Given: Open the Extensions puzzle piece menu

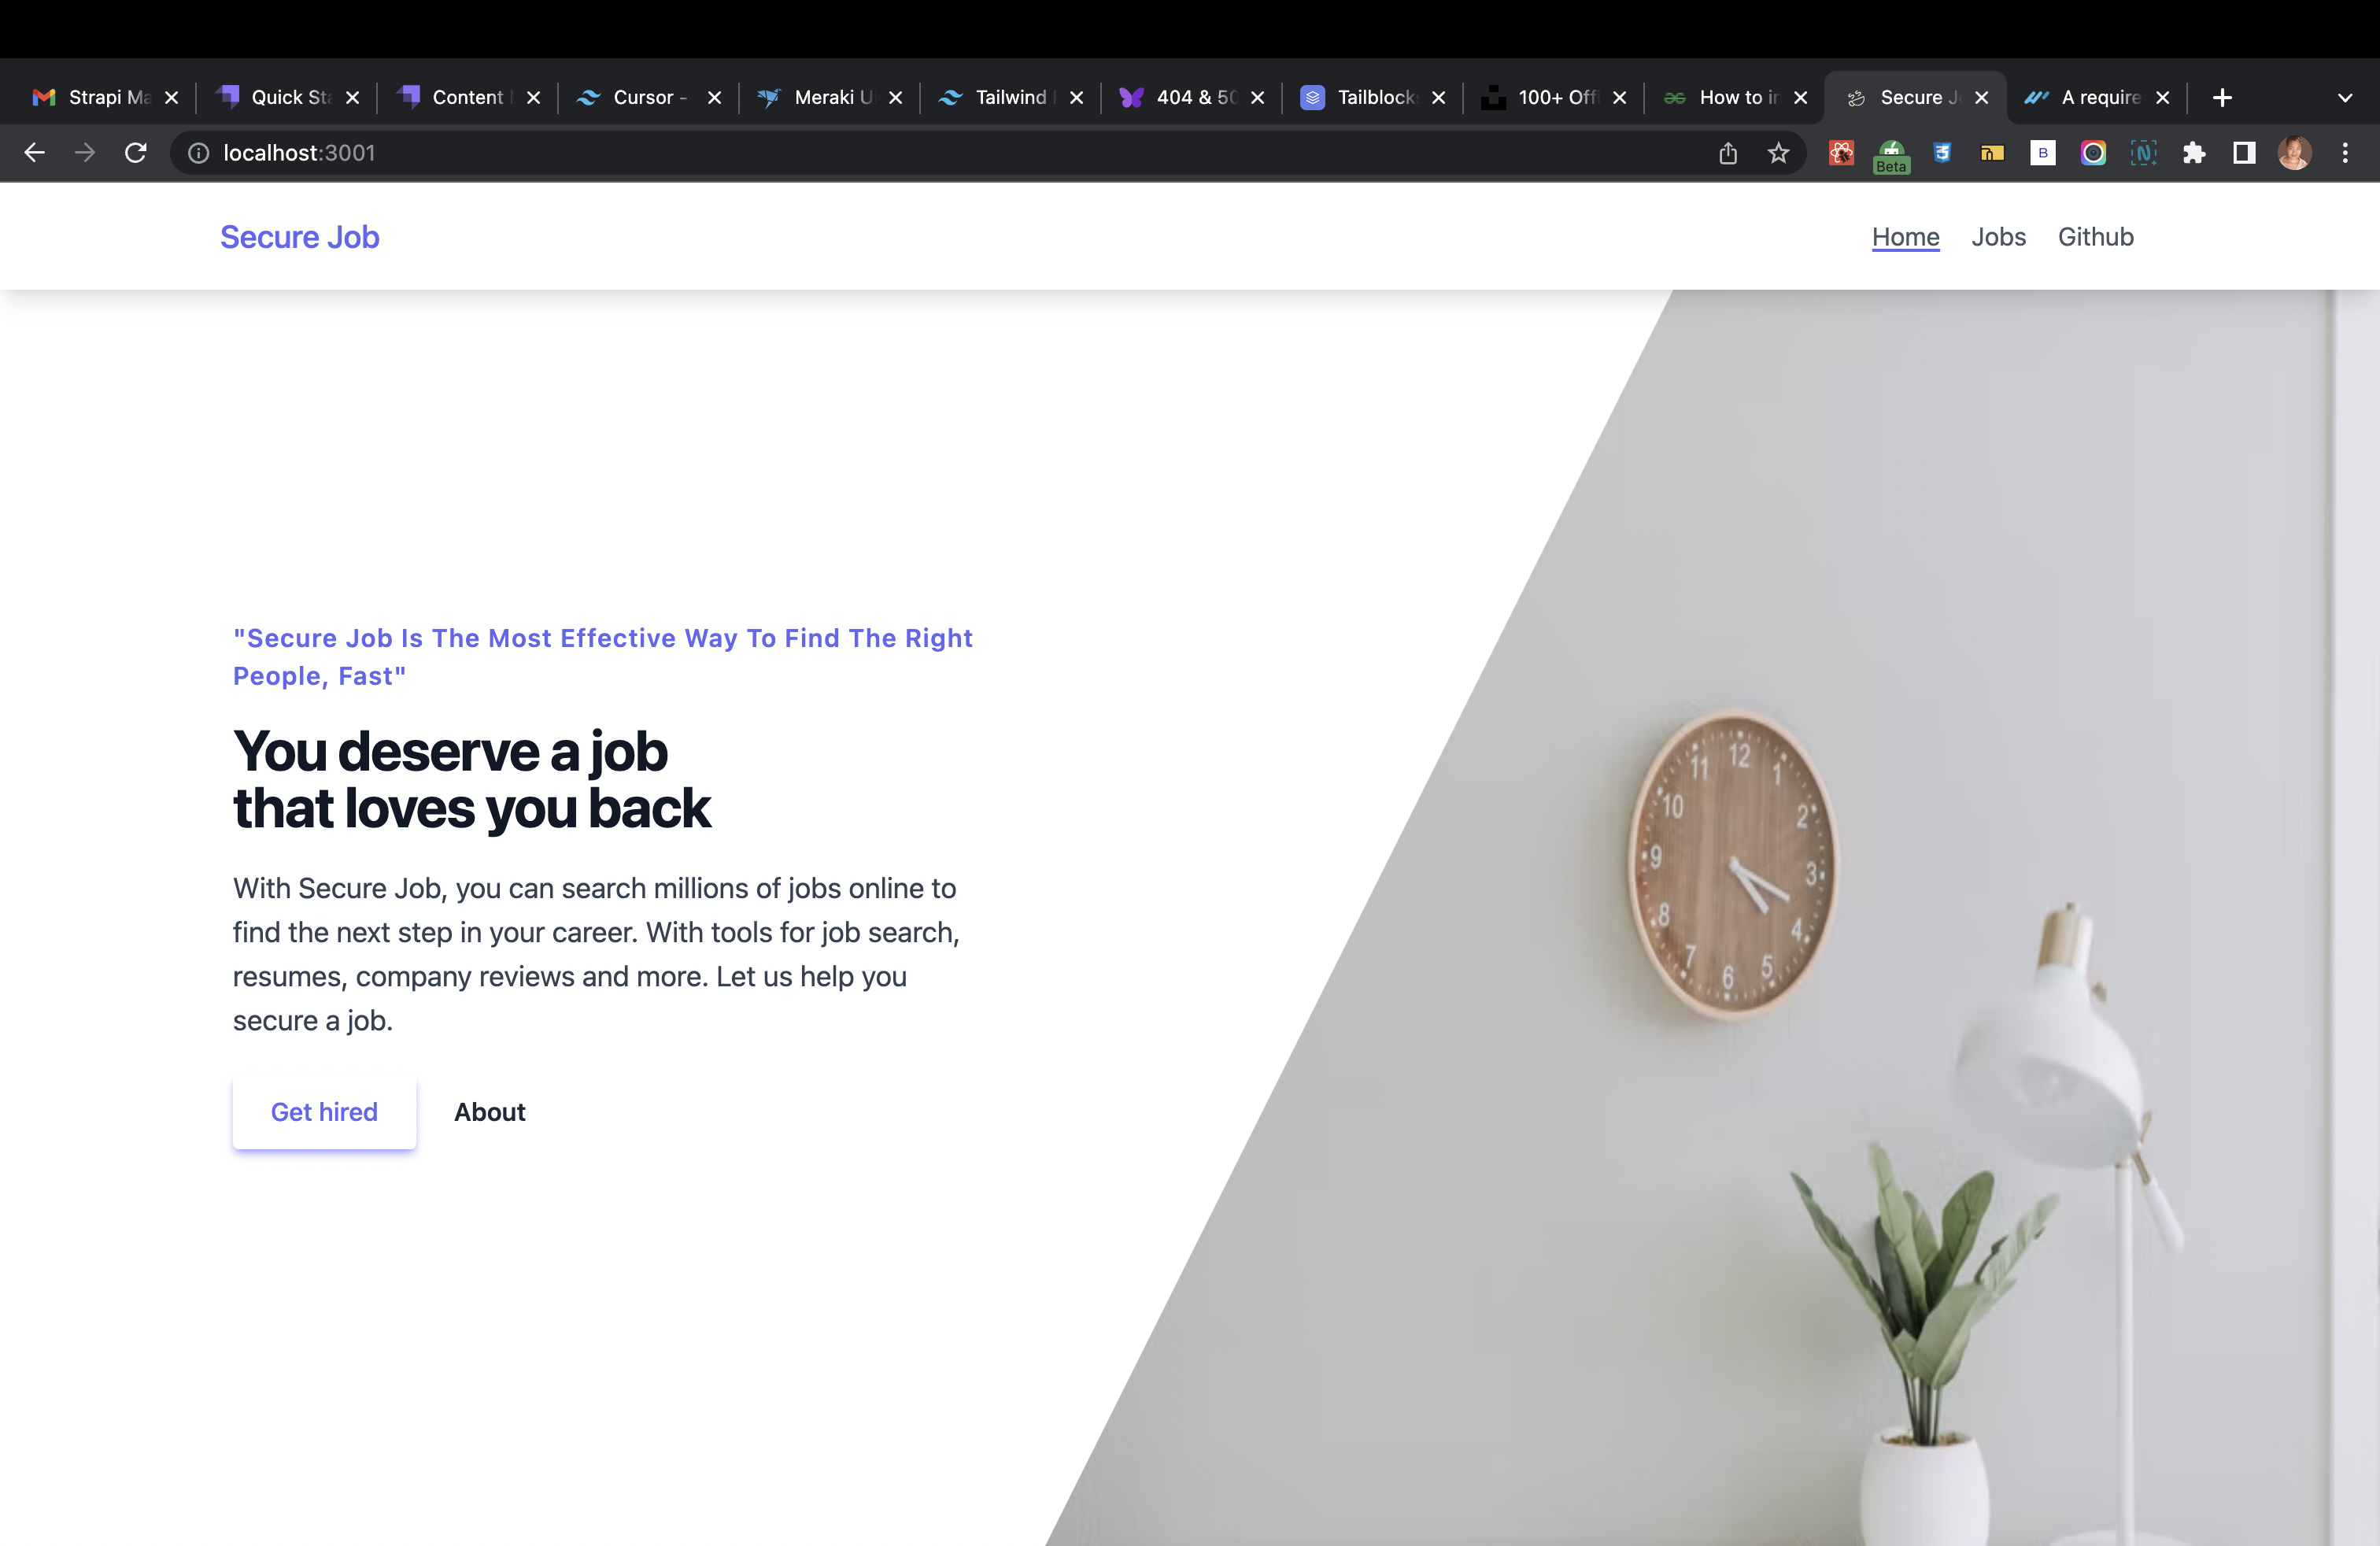Looking at the screenshot, I should [x=2194, y=153].
